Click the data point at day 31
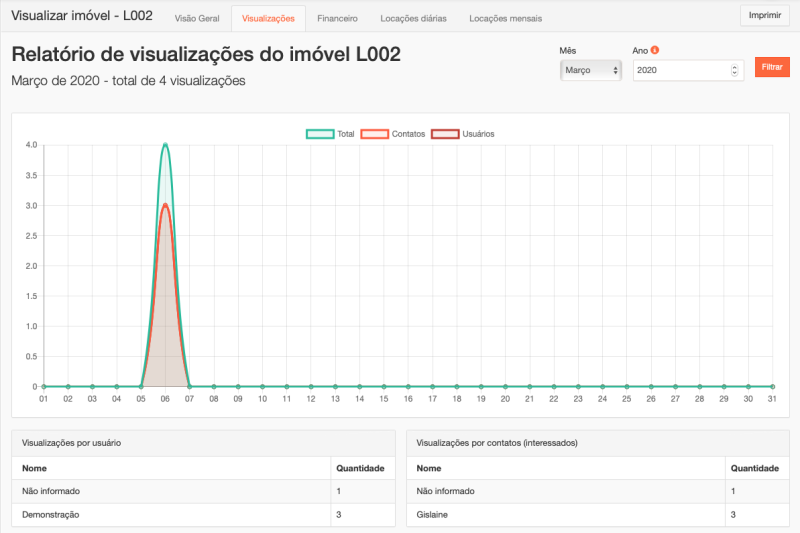This screenshot has width=800, height=533. (x=772, y=386)
